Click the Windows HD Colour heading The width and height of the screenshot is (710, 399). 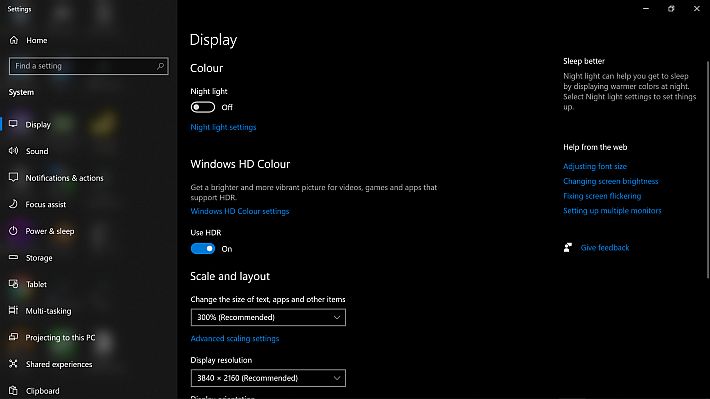(x=240, y=164)
